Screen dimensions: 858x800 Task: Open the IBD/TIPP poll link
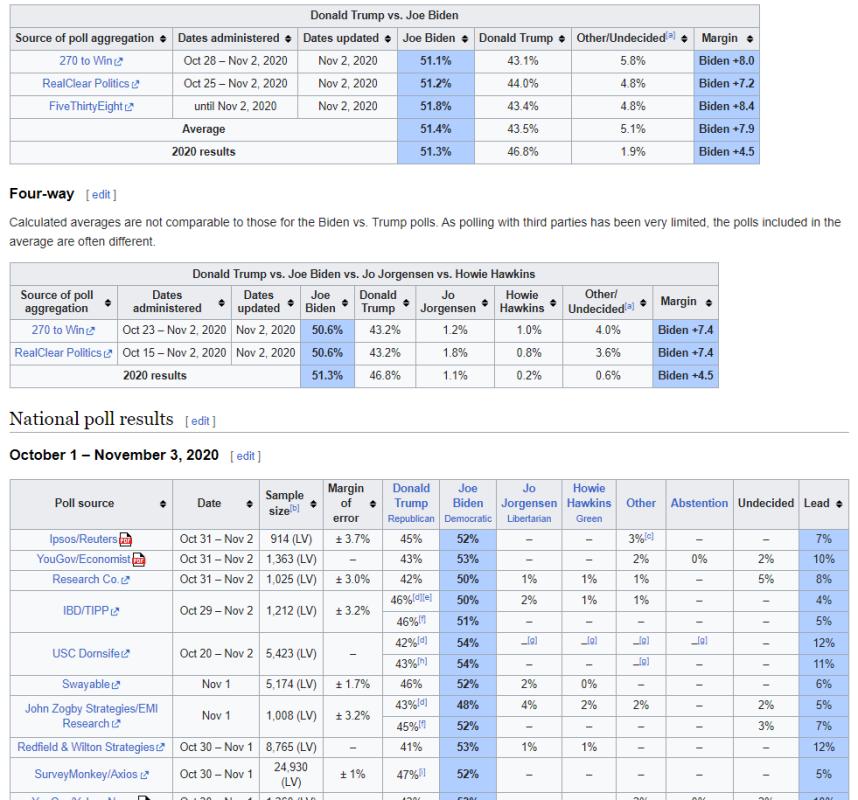coord(91,611)
